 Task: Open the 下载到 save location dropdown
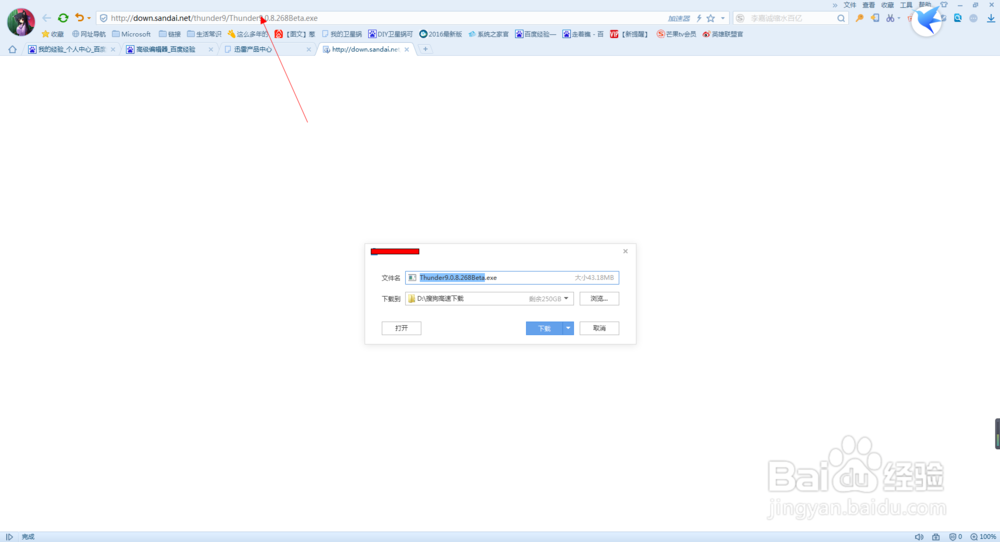tap(566, 298)
